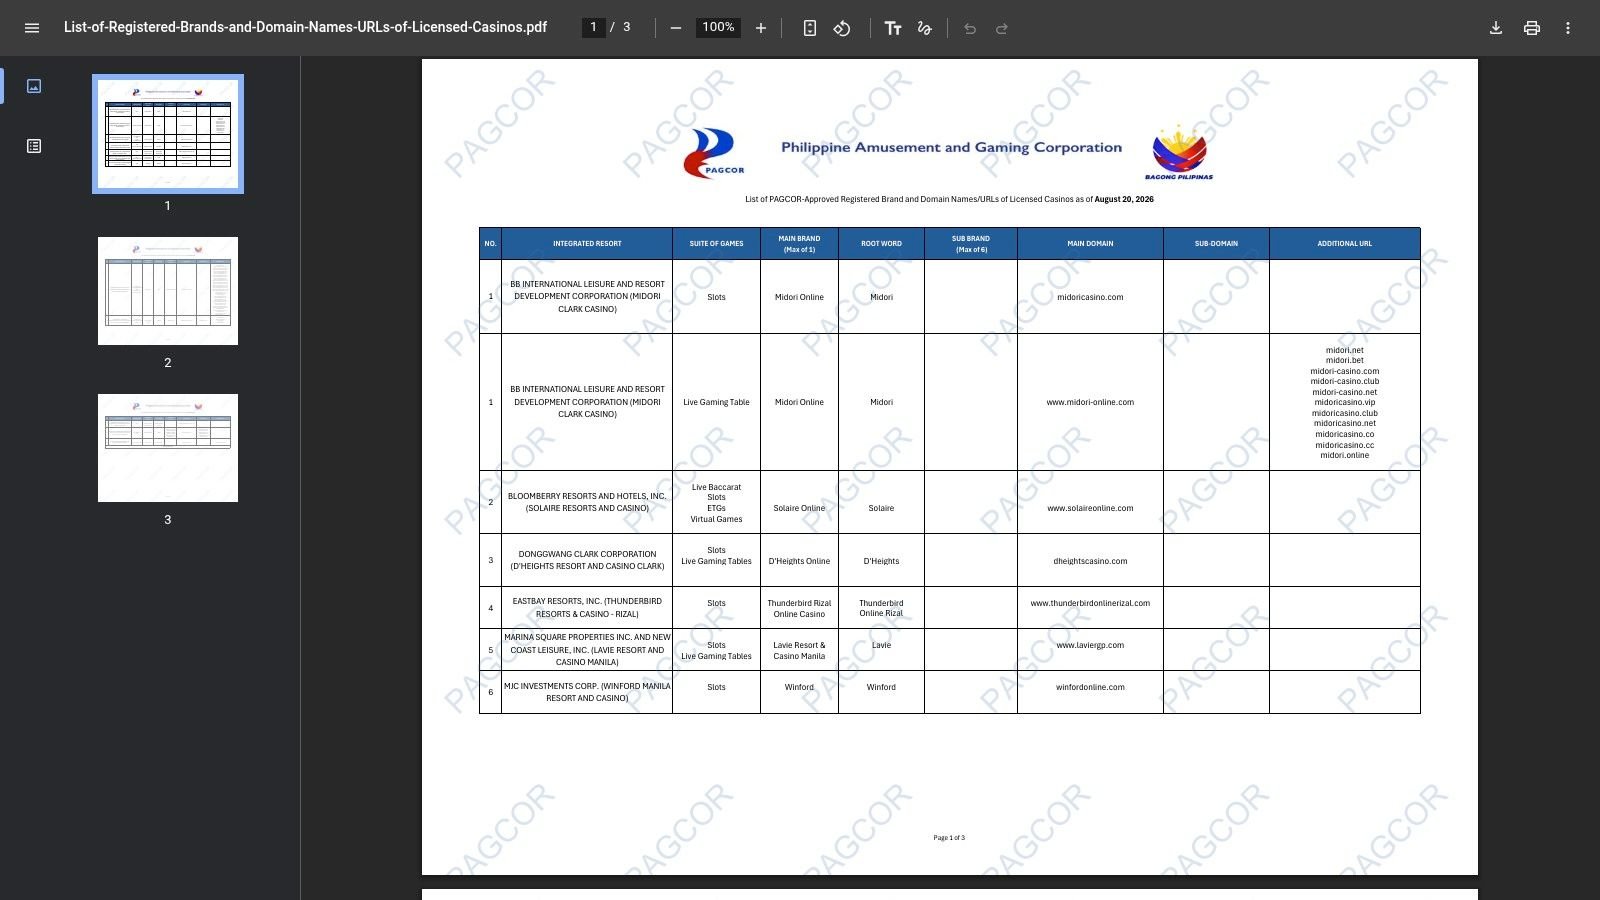The width and height of the screenshot is (1600, 900).
Task: Select page 1 thumbnail
Action: pos(168,134)
